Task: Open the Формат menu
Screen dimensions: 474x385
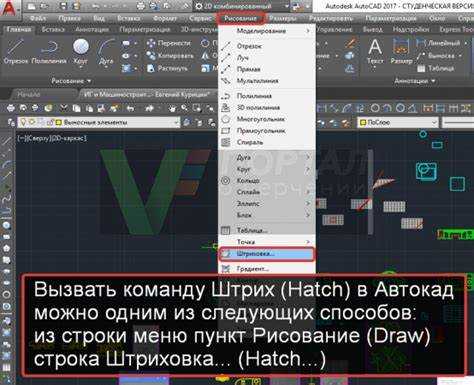Action: click(165, 18)
